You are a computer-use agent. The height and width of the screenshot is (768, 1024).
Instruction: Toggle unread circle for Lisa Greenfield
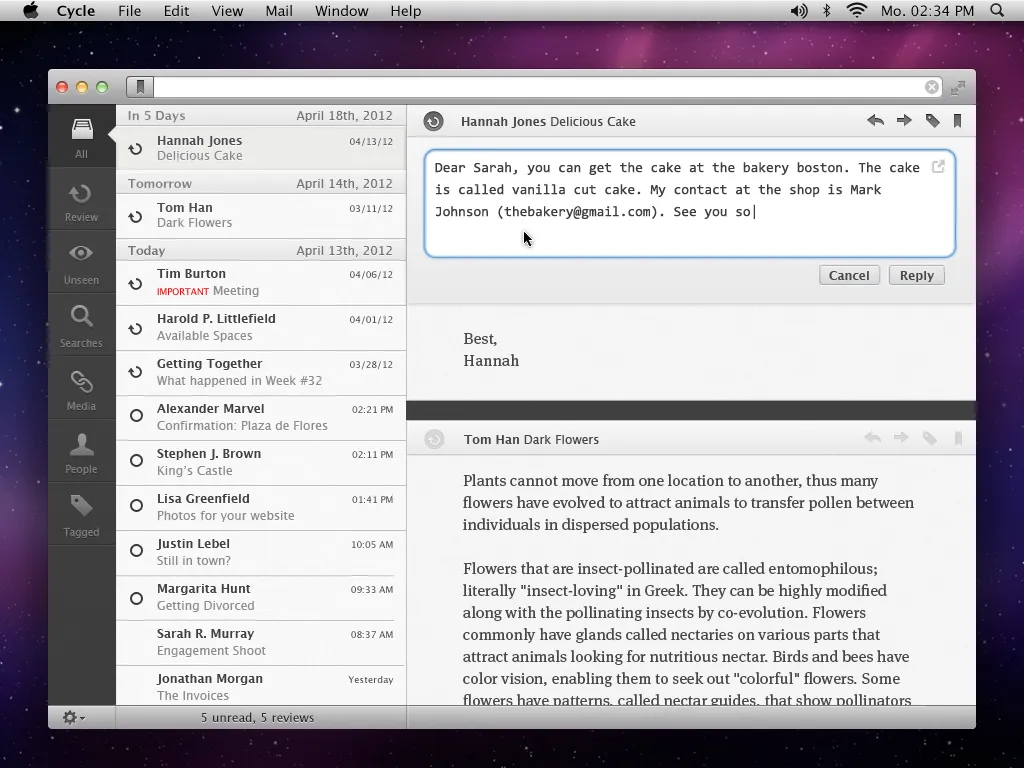coord(136,506)
